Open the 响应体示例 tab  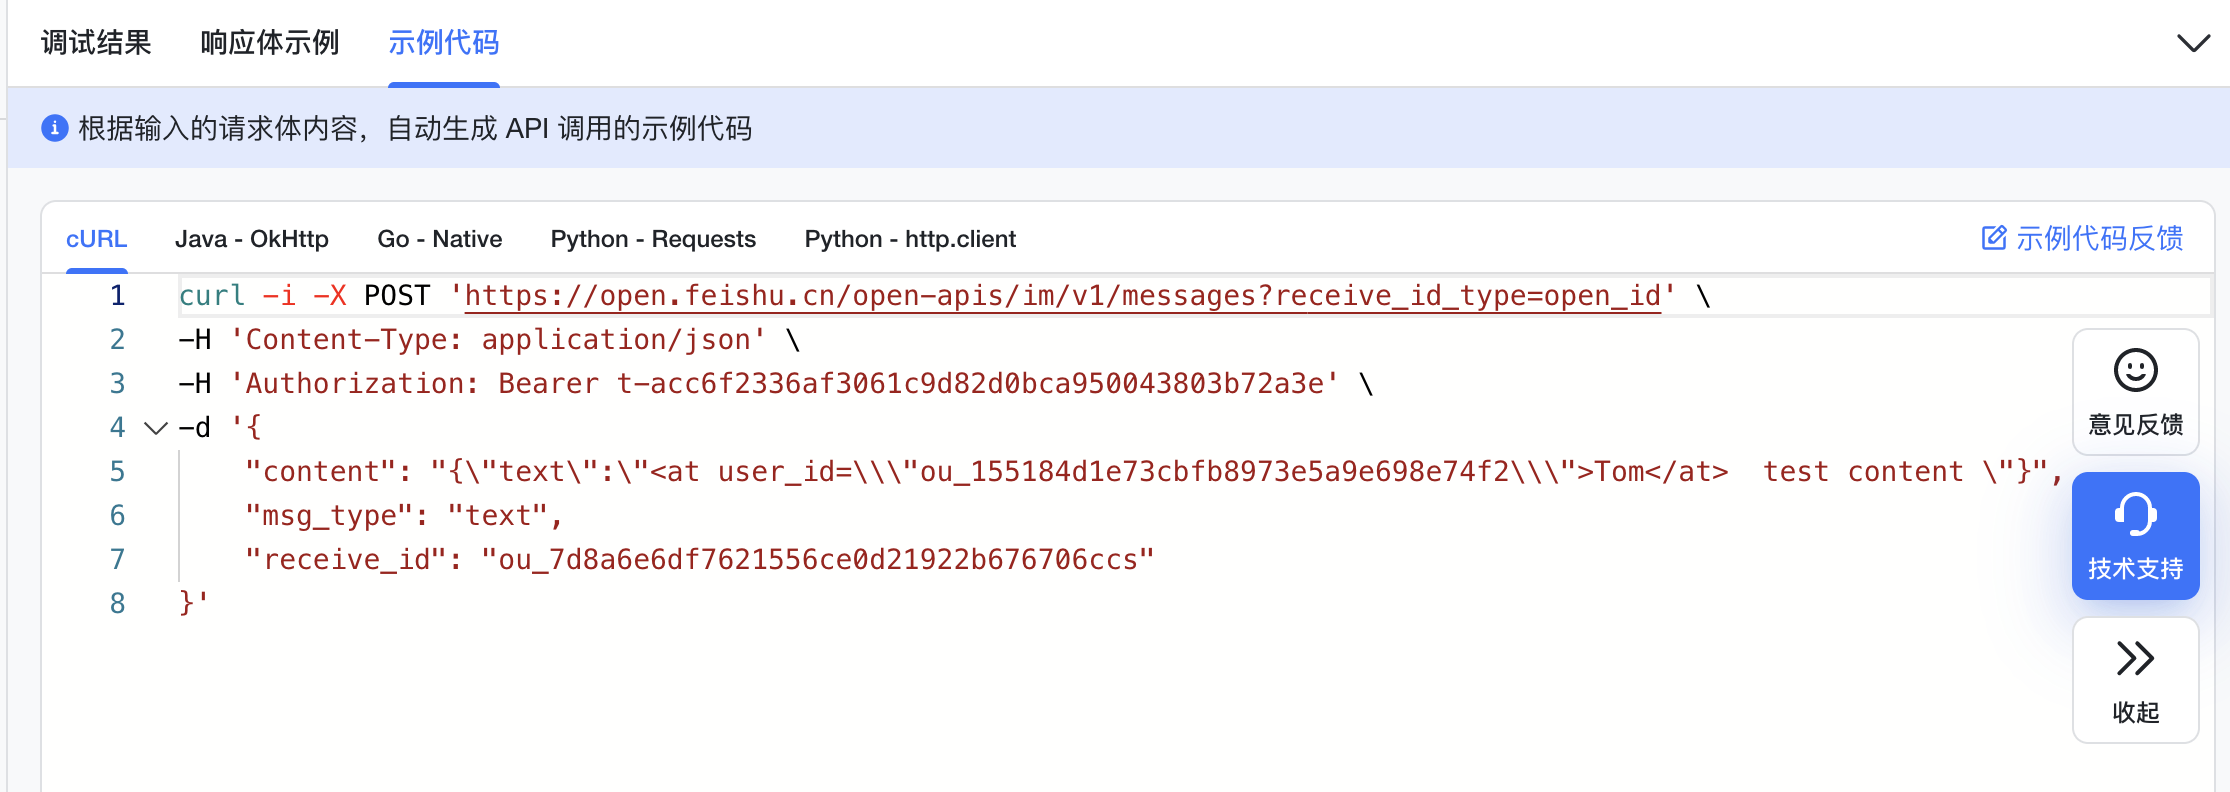[x=270, y=43]
